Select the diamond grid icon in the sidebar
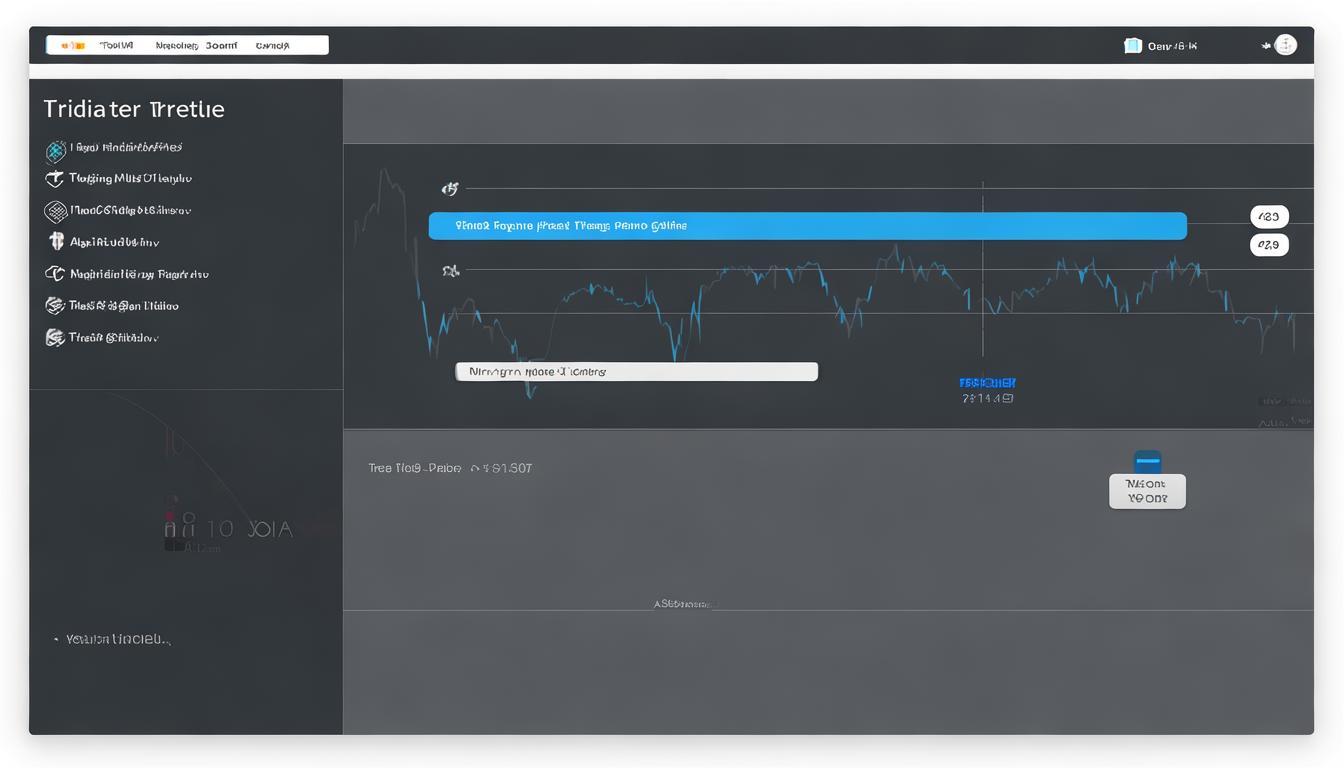The width and height of the screenshot is (1344, 768). tap(55, 211)
